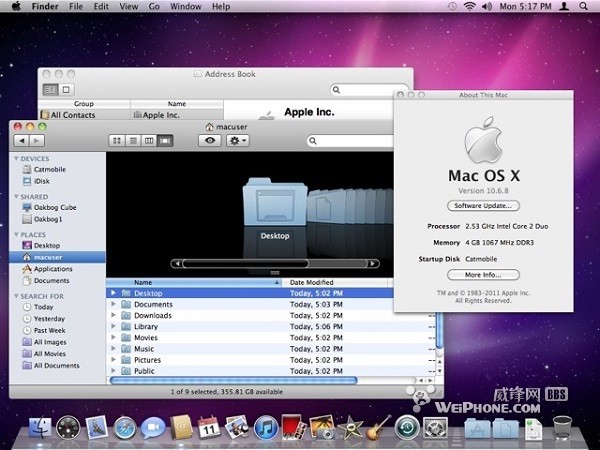The width and height of the screenshot is (600, 450).
Task: Click Spotlight magnifier in menu bar
Action: [x=583, y=6]
